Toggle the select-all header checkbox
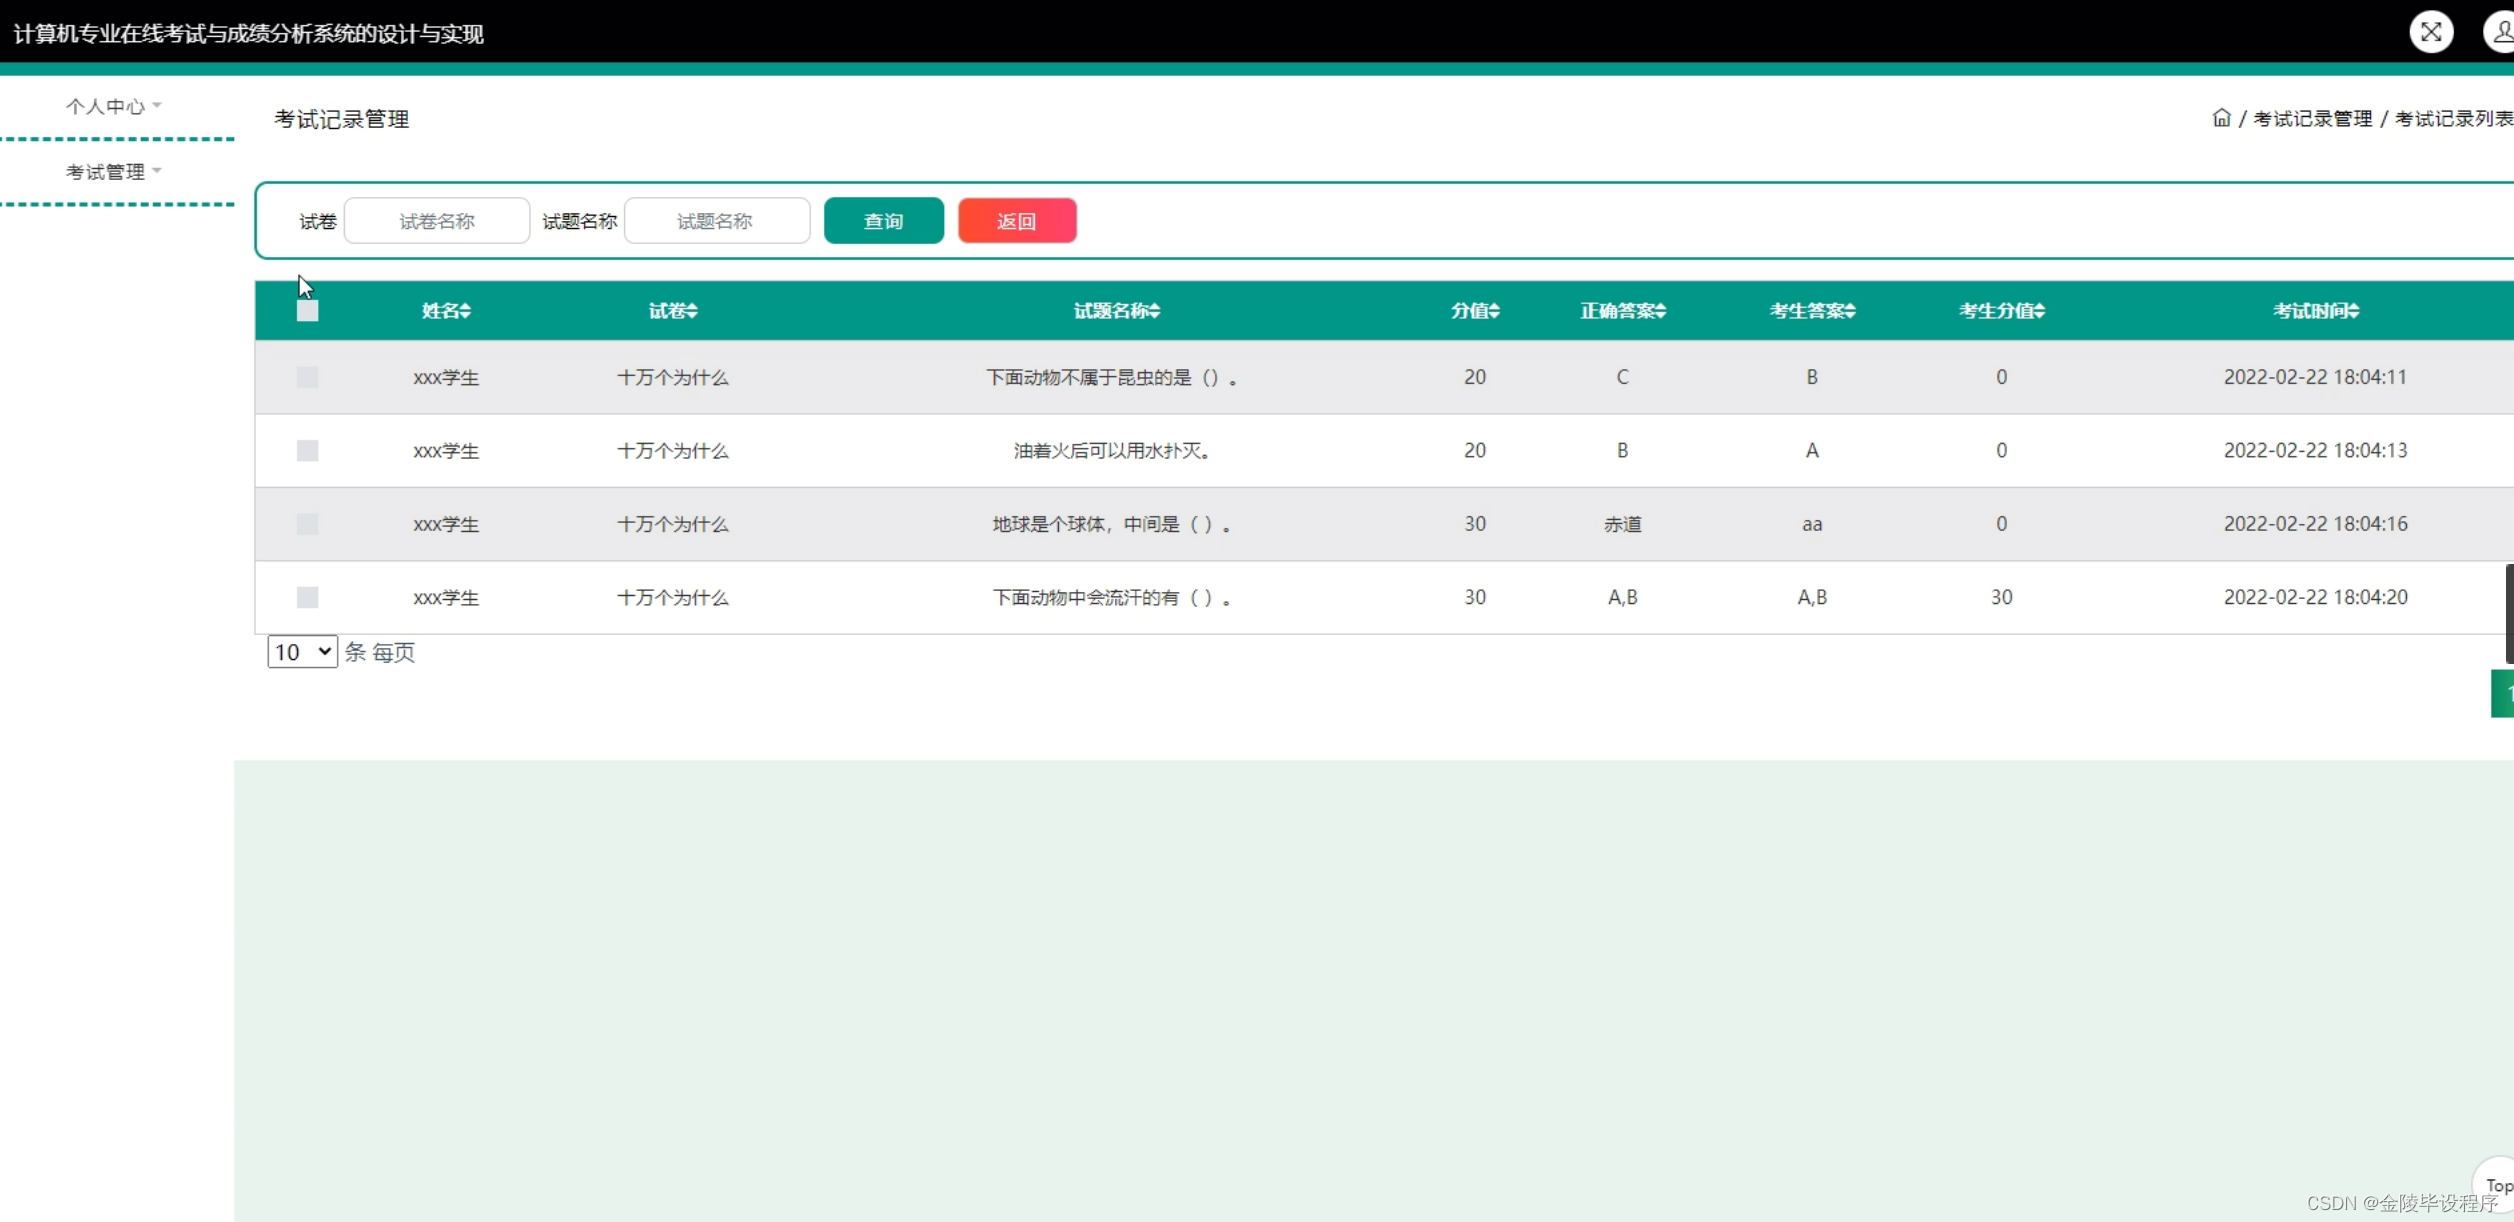The image size is (2514, 1222). pos(307,311)
